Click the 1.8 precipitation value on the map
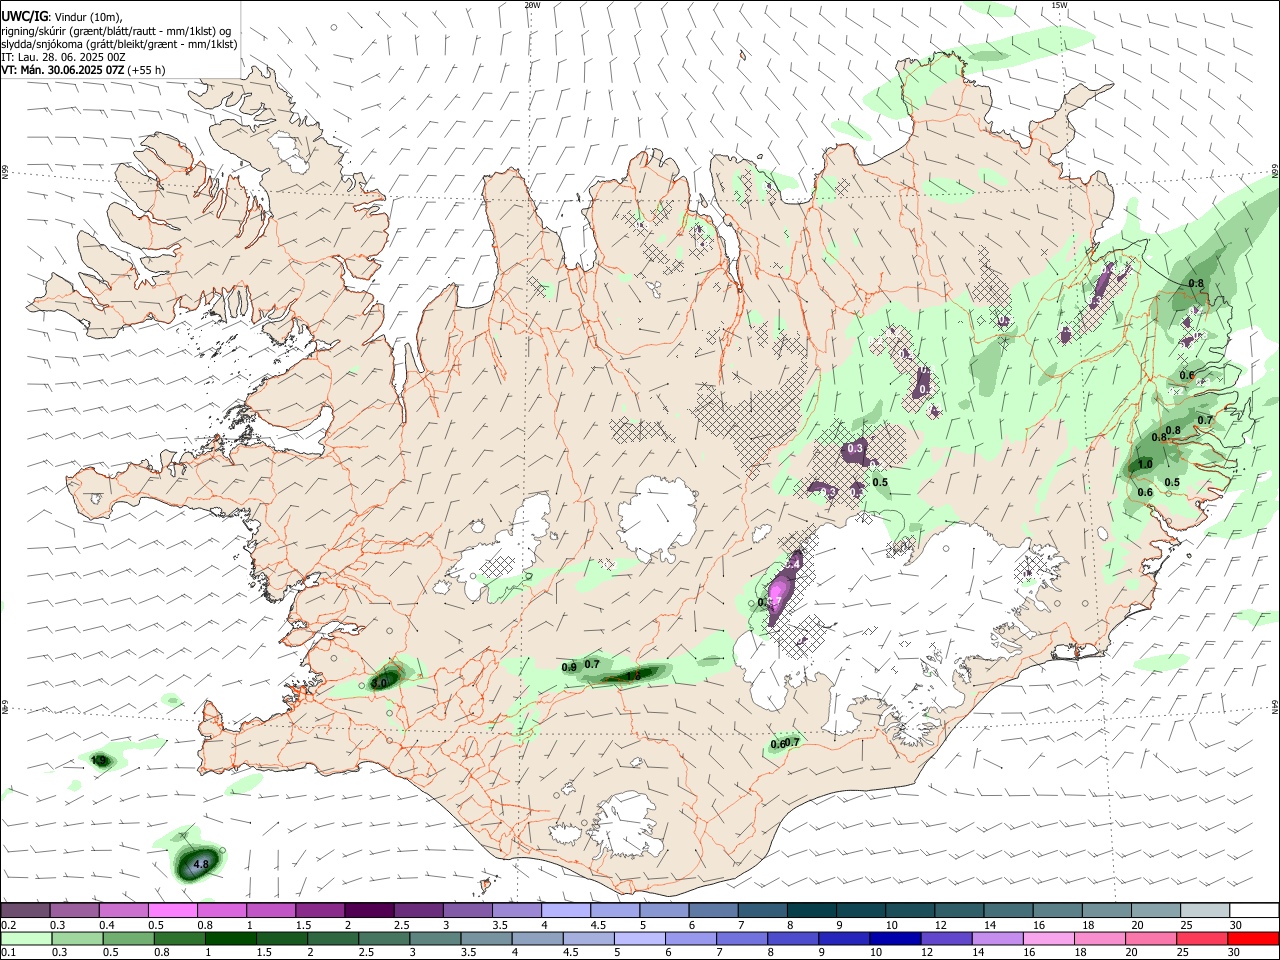Screen dimensions: 1280x960 coord(632,676)
